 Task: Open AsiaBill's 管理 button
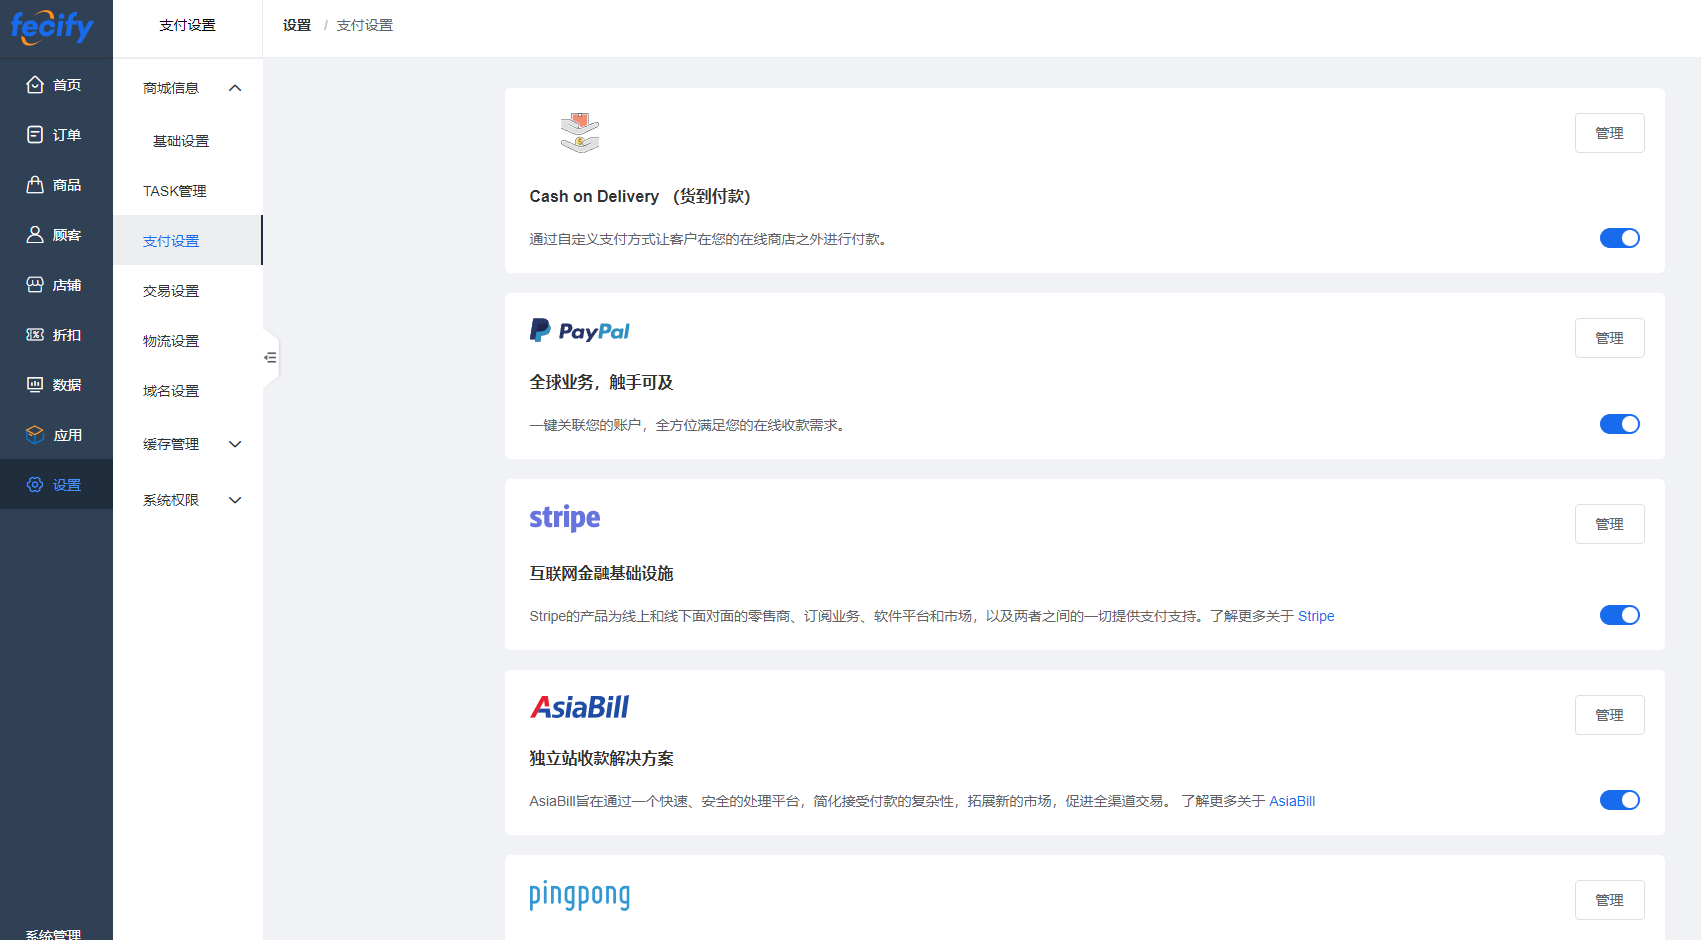pyautogui.click(x=1610, y=715)
